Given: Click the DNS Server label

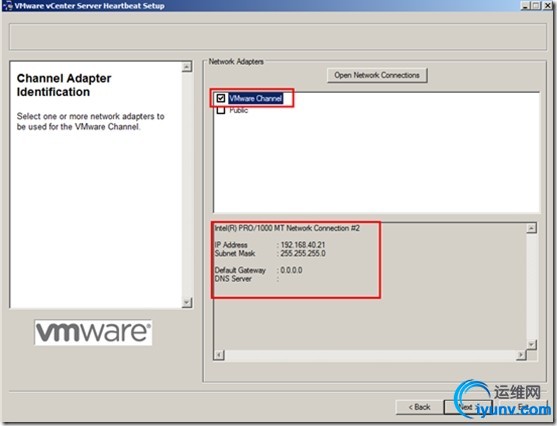Looking at the screenshot, I should tap(233, 279).
